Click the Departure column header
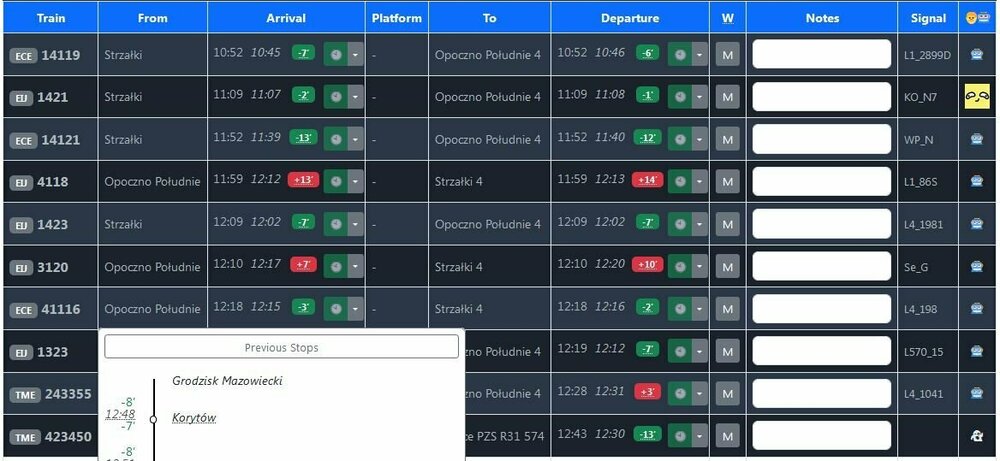Viewport: 1000px width, 461px height. tap(630, 18)
